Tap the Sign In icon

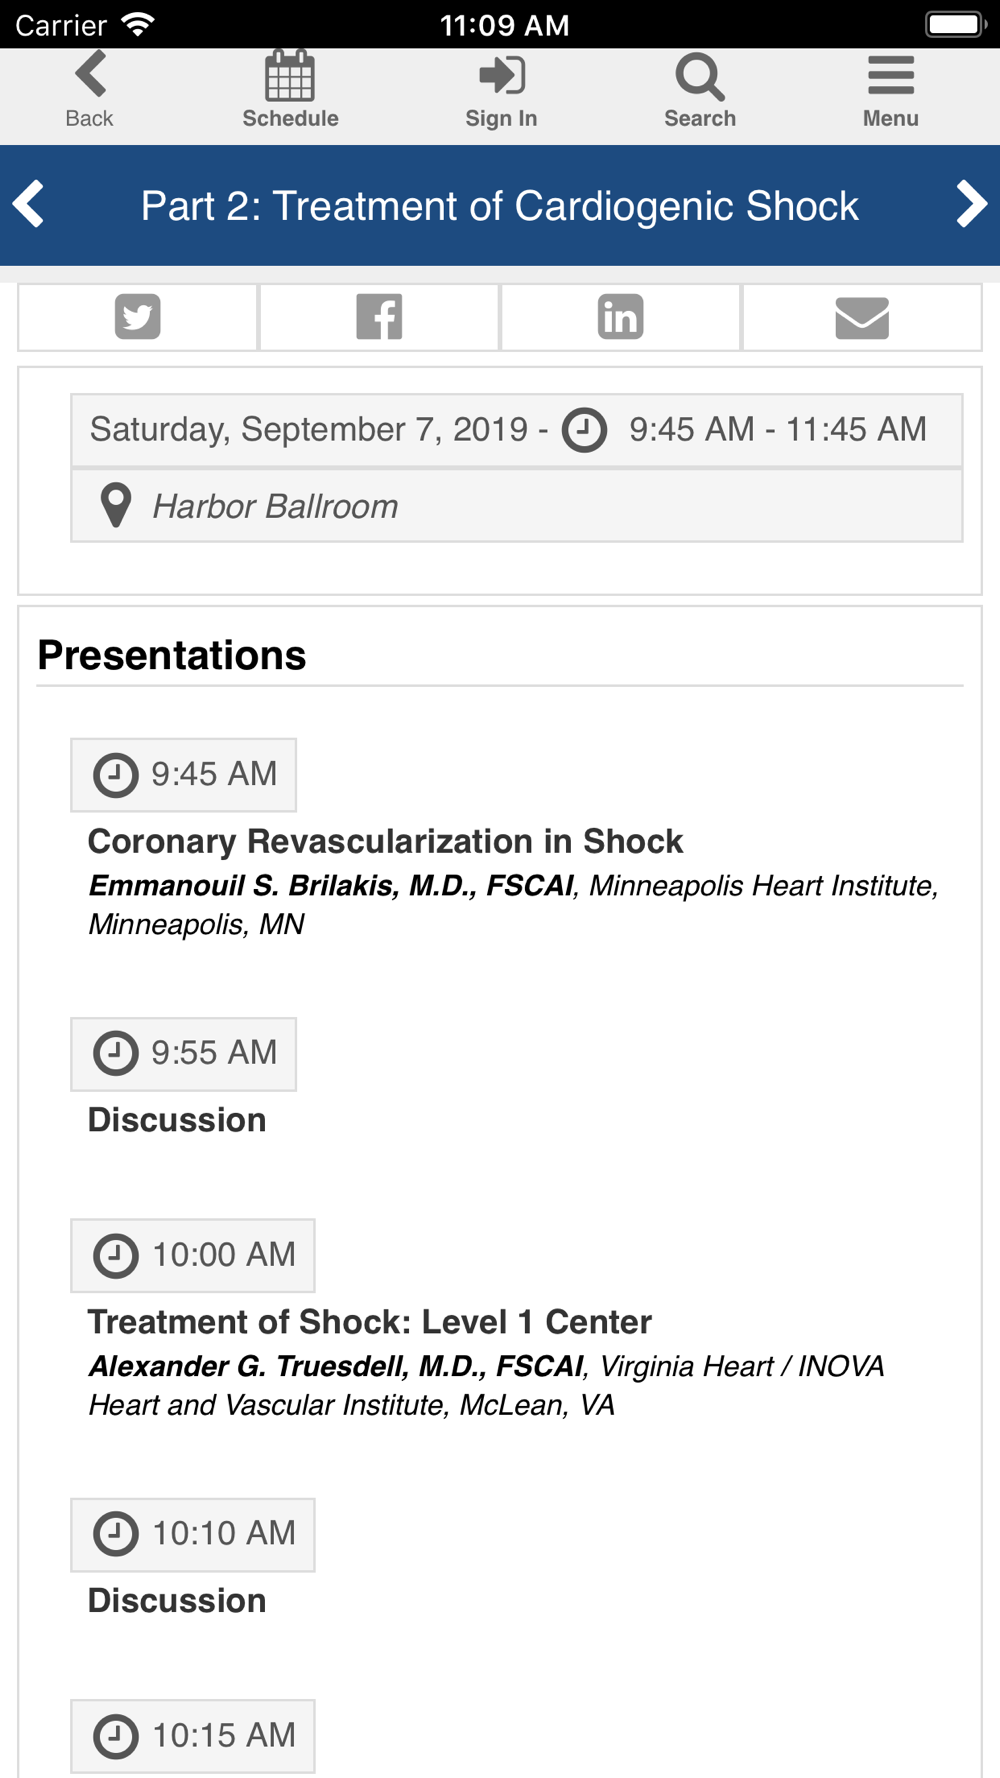coord(501,75)
